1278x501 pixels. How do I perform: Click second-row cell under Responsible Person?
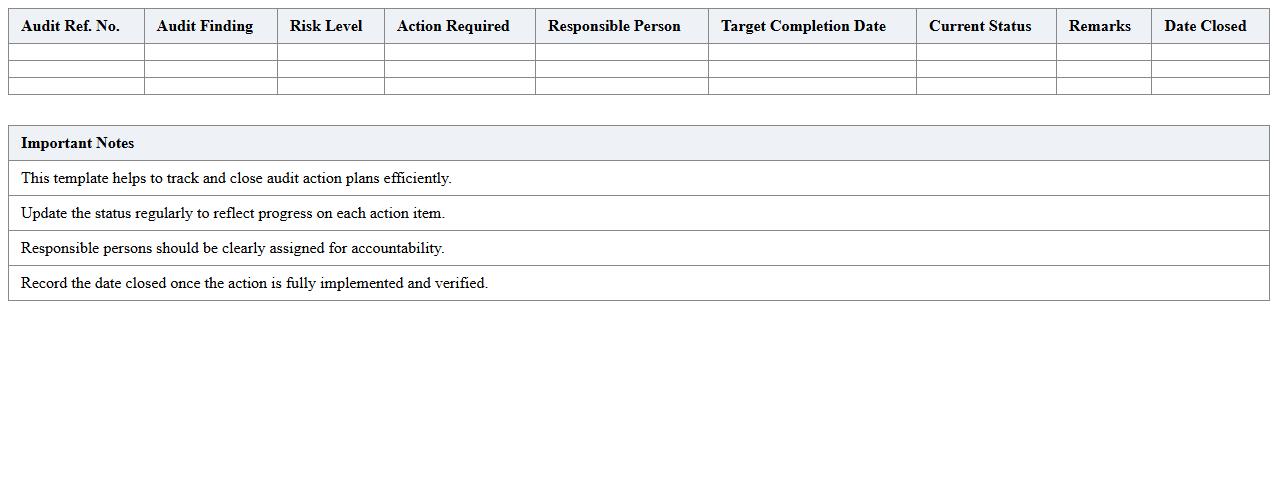621,69
